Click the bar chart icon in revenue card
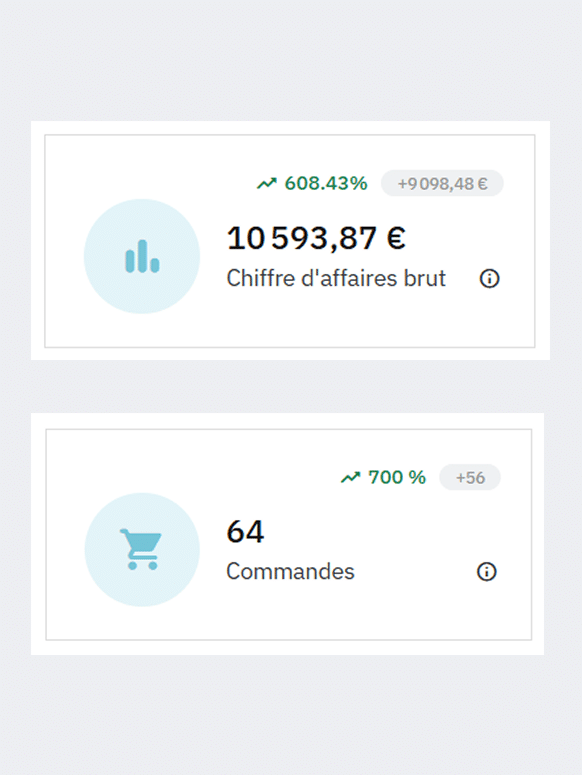This screenshot has height=775, width=582. tap(142, 256)
